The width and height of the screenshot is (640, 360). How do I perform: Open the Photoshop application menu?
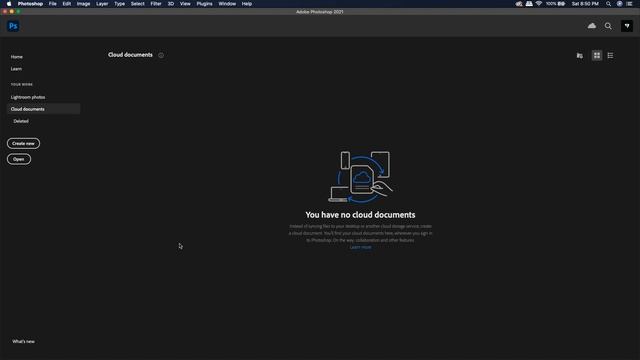[30, 4]
